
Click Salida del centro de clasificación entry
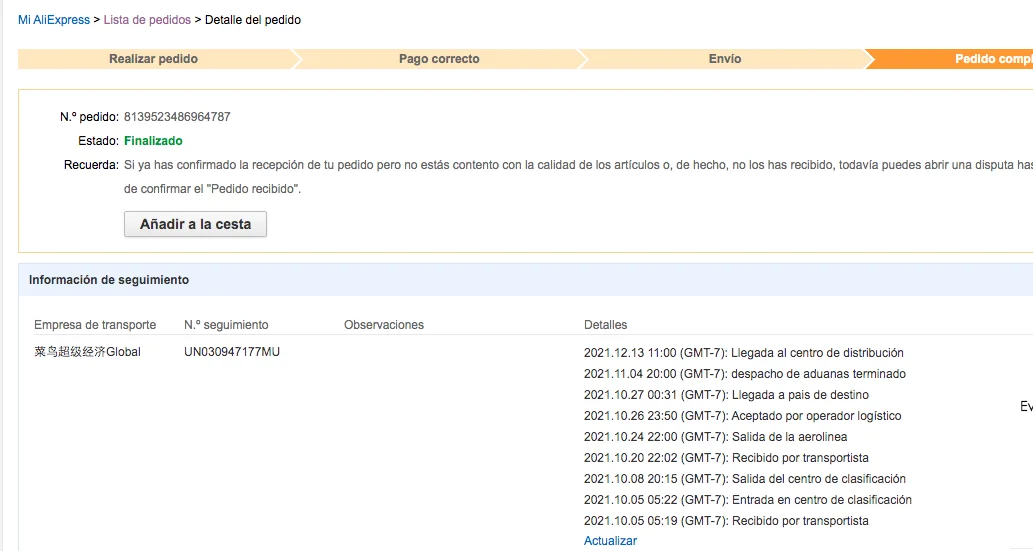tap(744, 479)
